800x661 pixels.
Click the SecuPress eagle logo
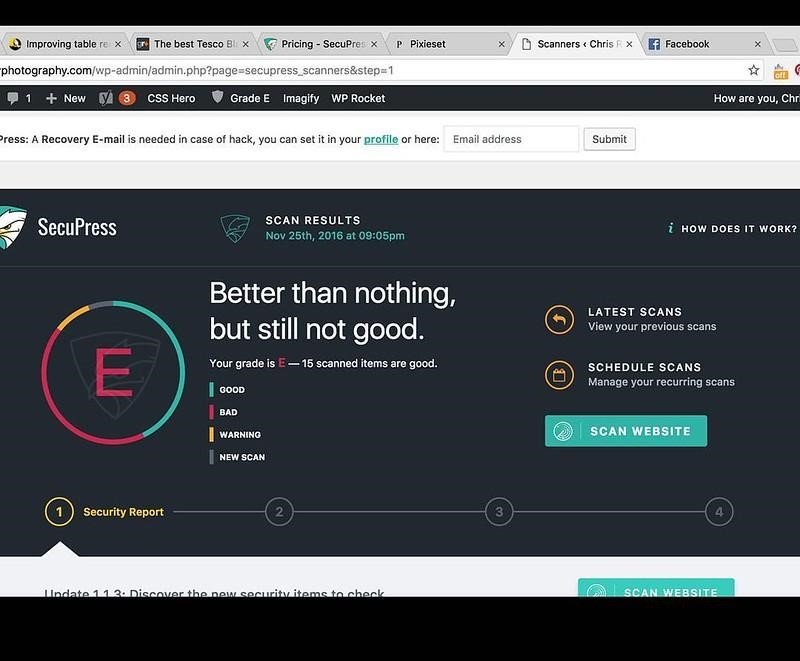point(12,227)
